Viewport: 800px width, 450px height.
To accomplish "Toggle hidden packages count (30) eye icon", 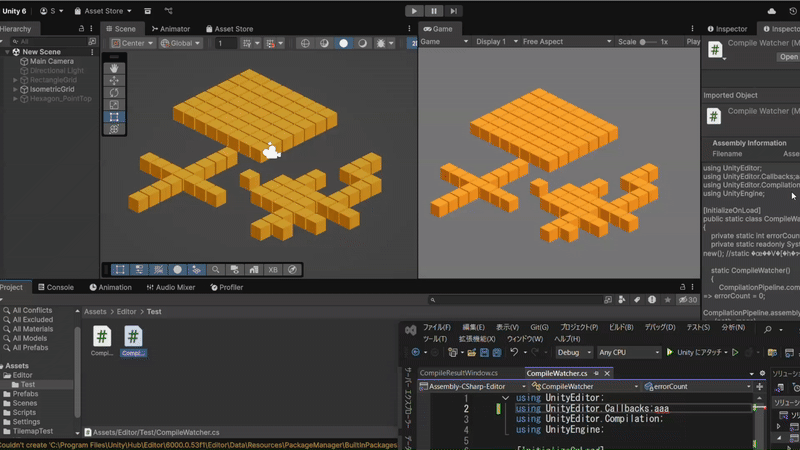I will (x=687, y=300).
